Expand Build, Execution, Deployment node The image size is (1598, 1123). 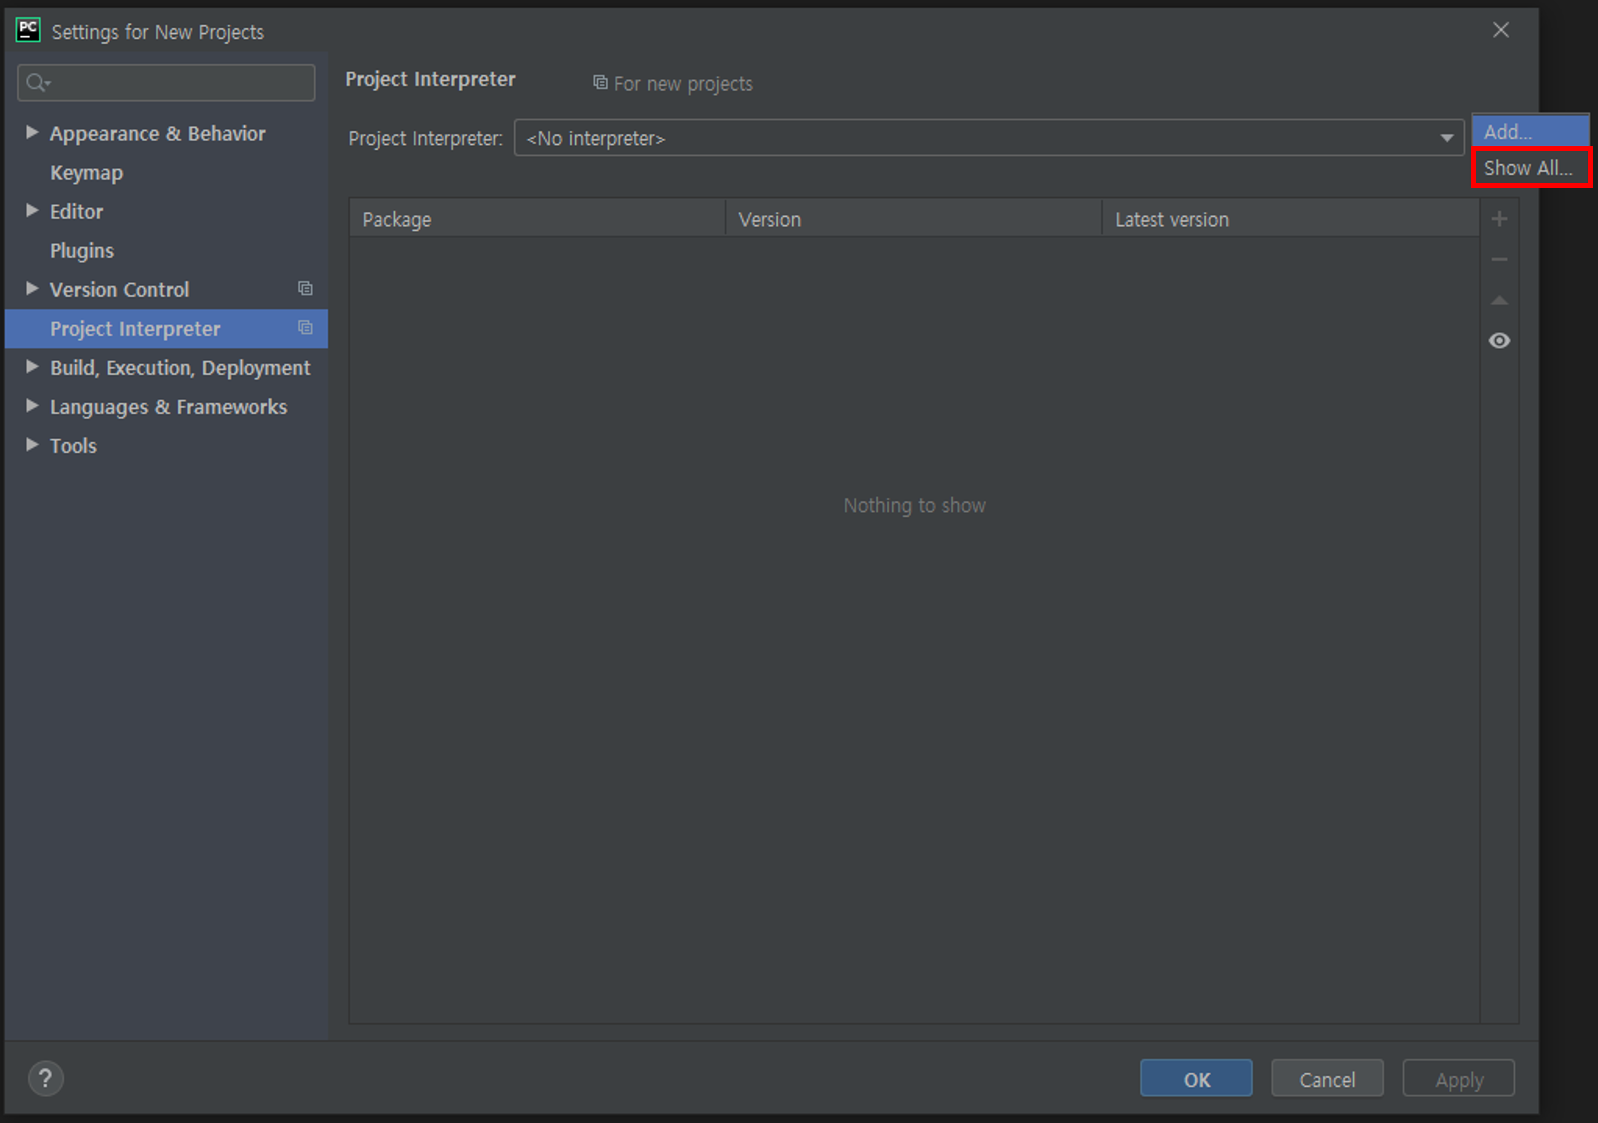click(32, 367)
